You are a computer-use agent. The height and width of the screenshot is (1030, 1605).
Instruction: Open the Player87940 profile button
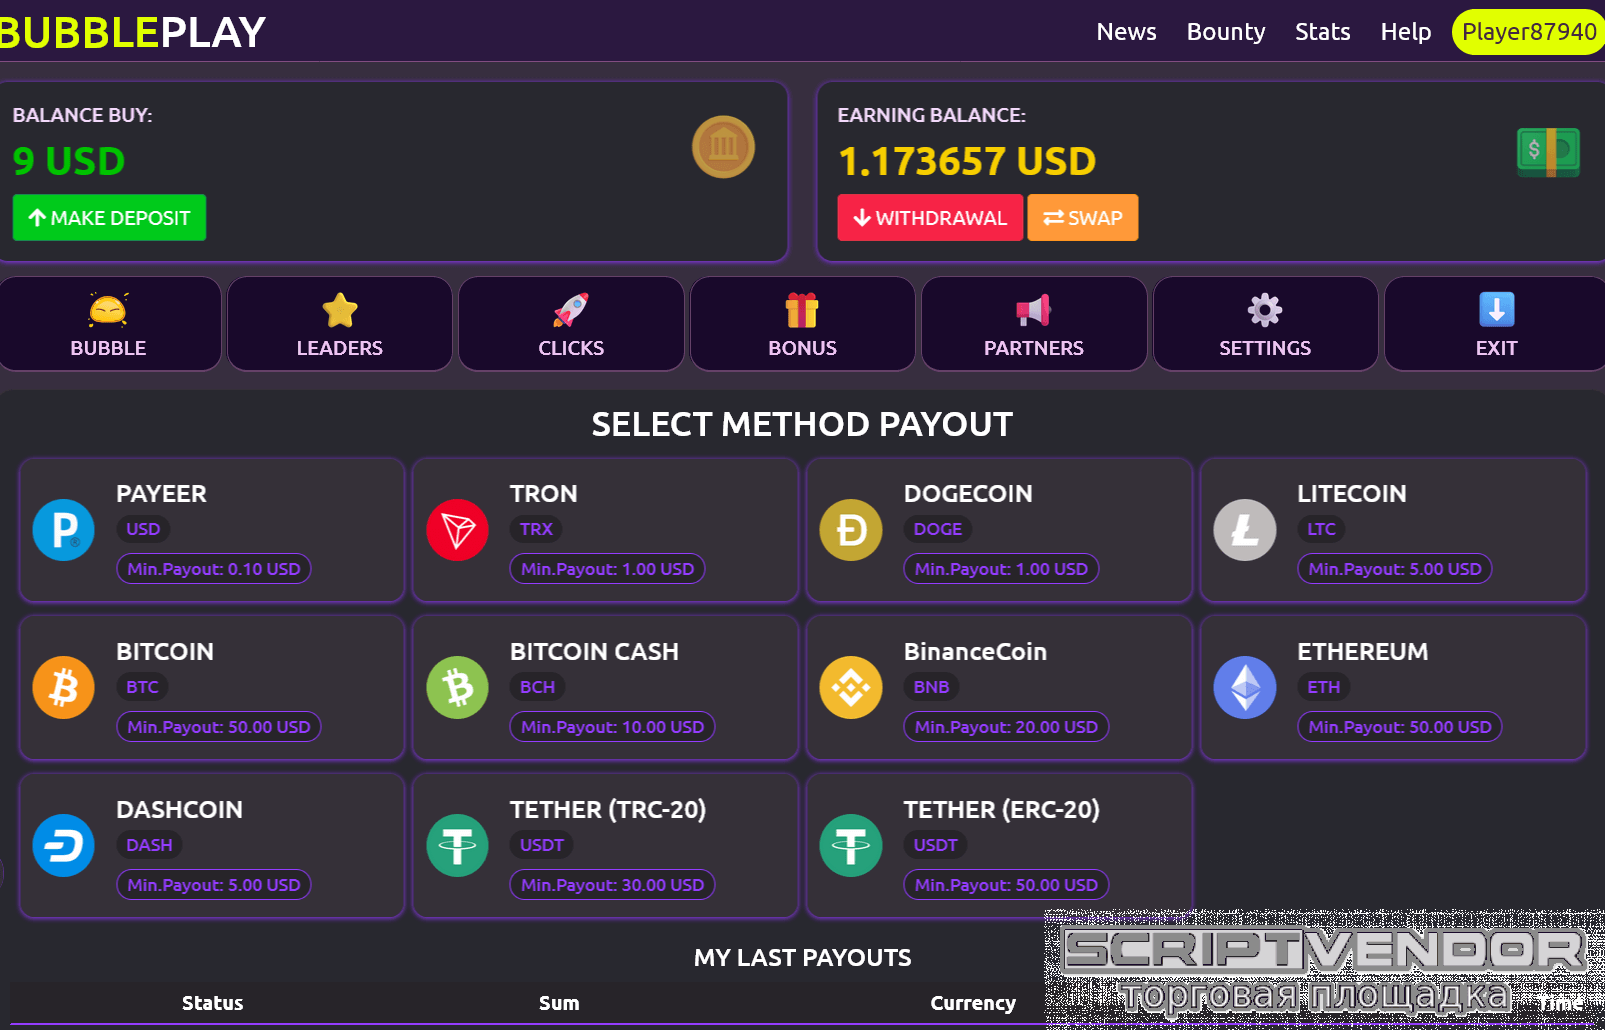point(1529,32)
